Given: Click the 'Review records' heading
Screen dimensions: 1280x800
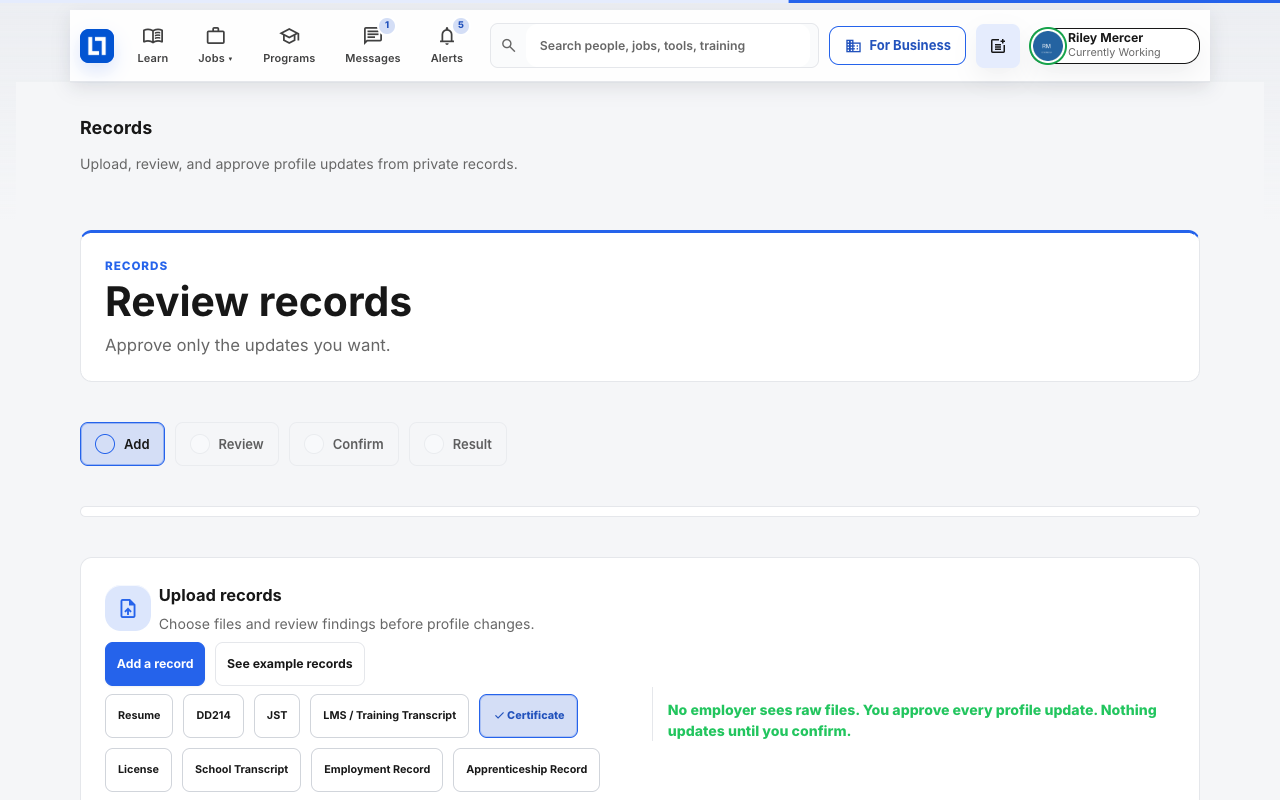Looking at the screenshot, I should (x=258, y=302).
